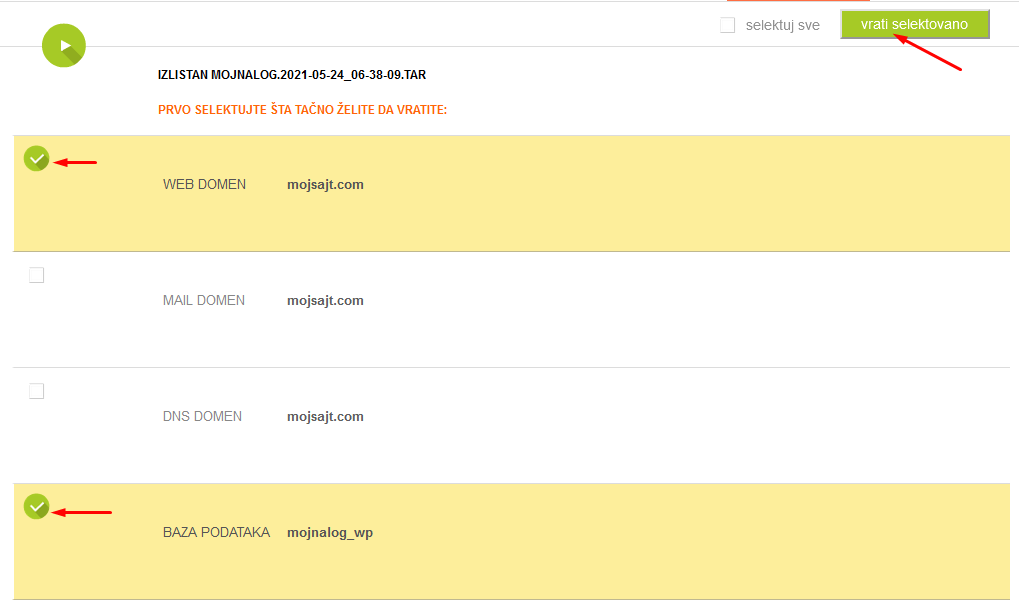Image resolution: width=1019 pixels, height=614 pixels.
Task: Click mojsajt.com in the WEB DOMEN row
Action: [x=325, y=185]
